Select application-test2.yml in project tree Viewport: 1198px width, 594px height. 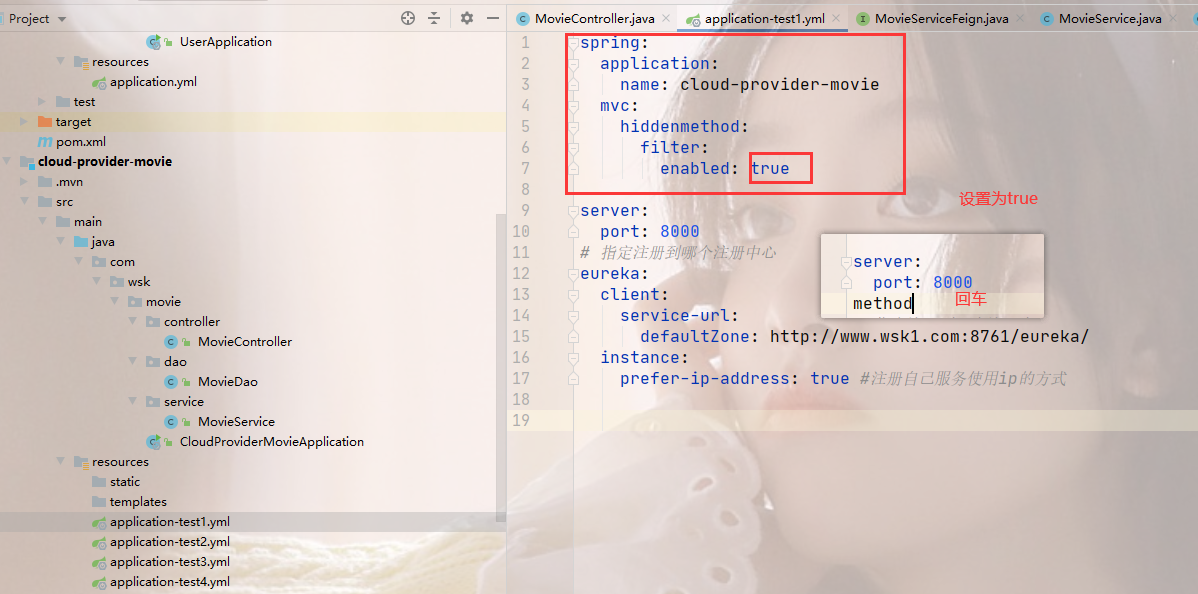[x=170, y=542]
